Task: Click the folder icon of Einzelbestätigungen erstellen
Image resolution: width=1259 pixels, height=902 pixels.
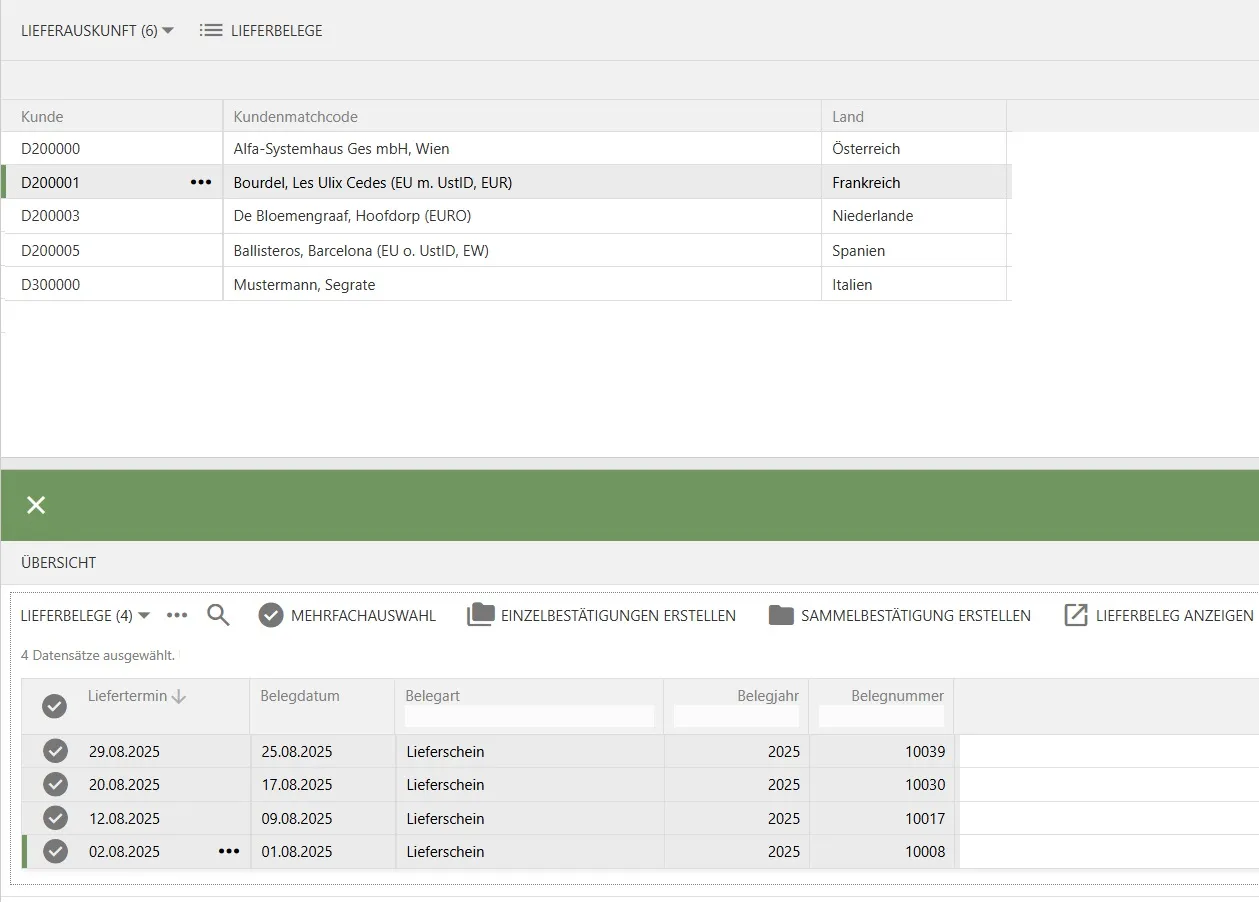Action: (x=481, y=615)
